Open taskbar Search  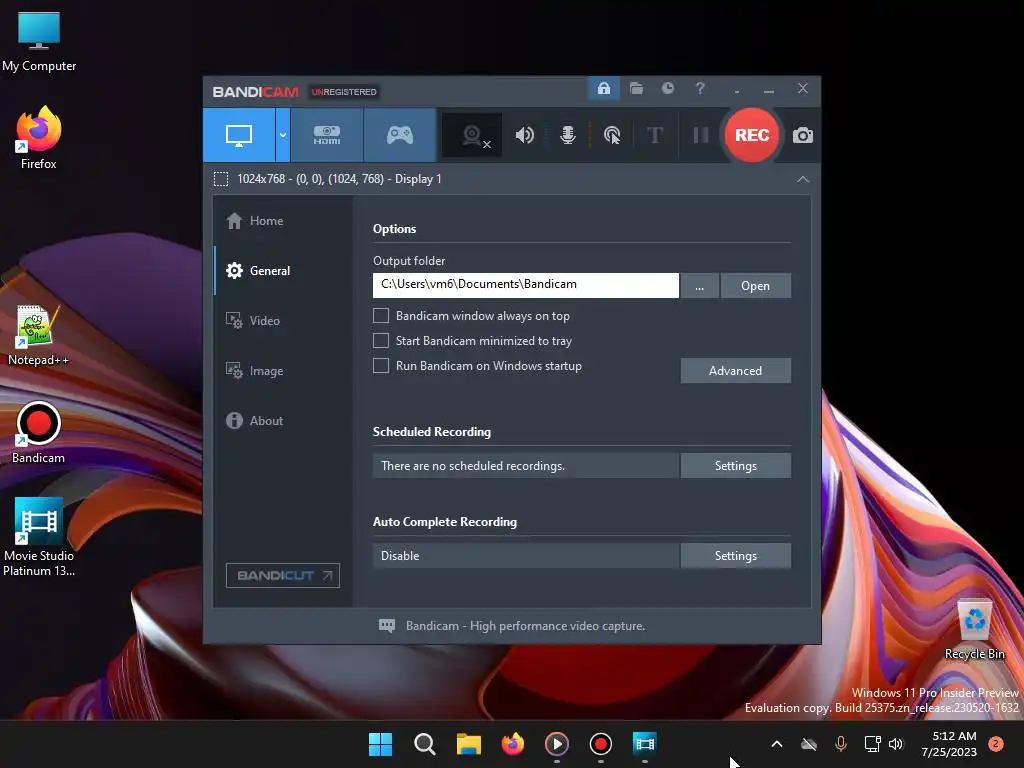(424, 744)
